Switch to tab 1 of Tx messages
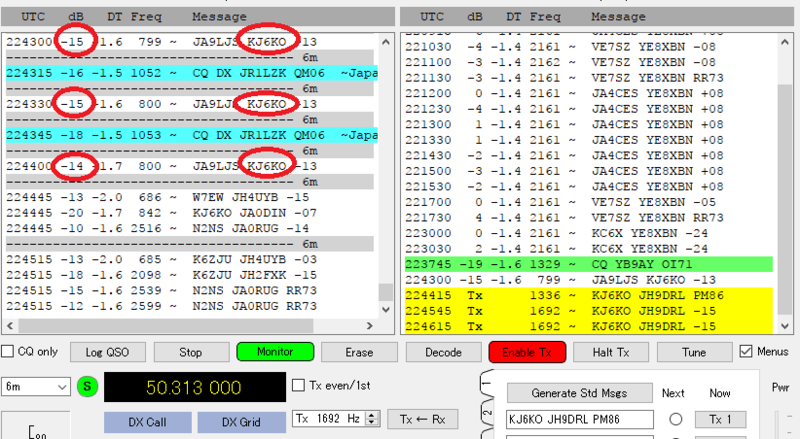Screen dimensions: 800x439 click(x=487, y=383)
